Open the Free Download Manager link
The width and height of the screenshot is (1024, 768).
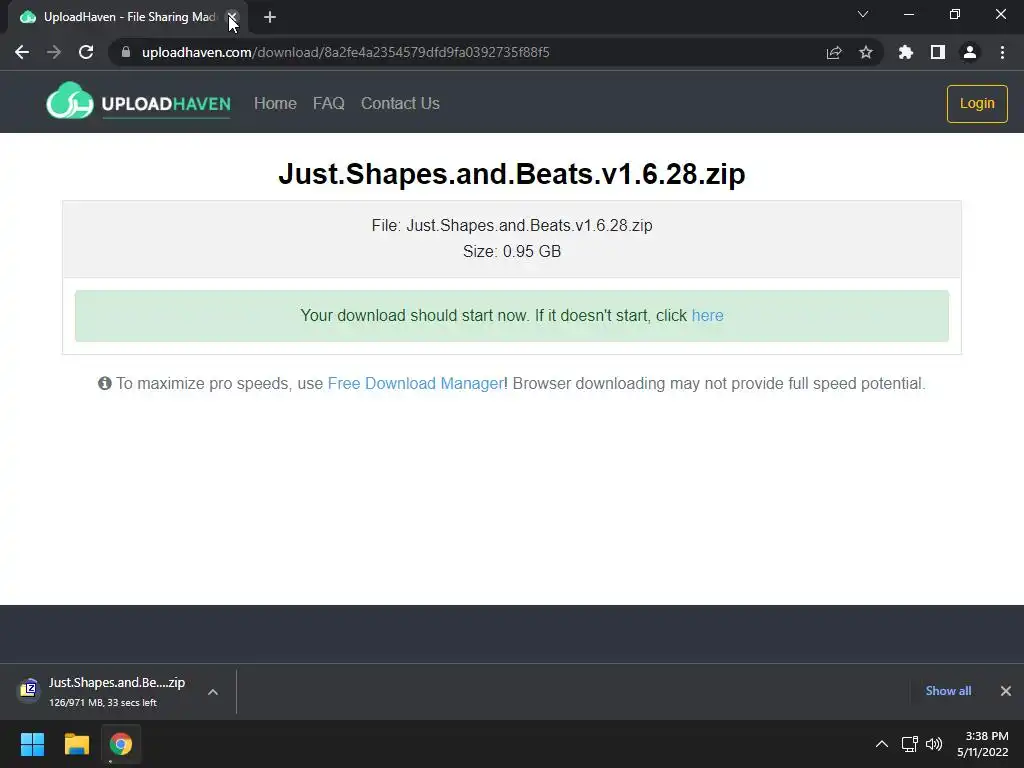415,383
